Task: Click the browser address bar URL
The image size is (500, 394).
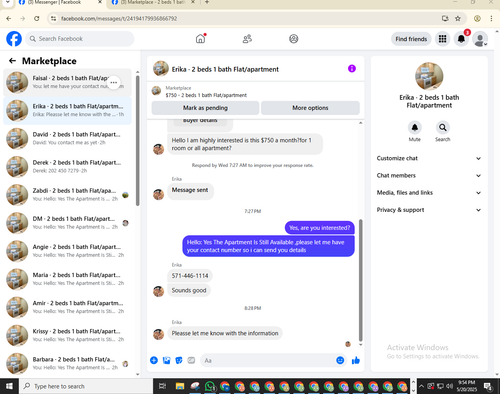Action: pyautogui.click(x=119, y=19)
